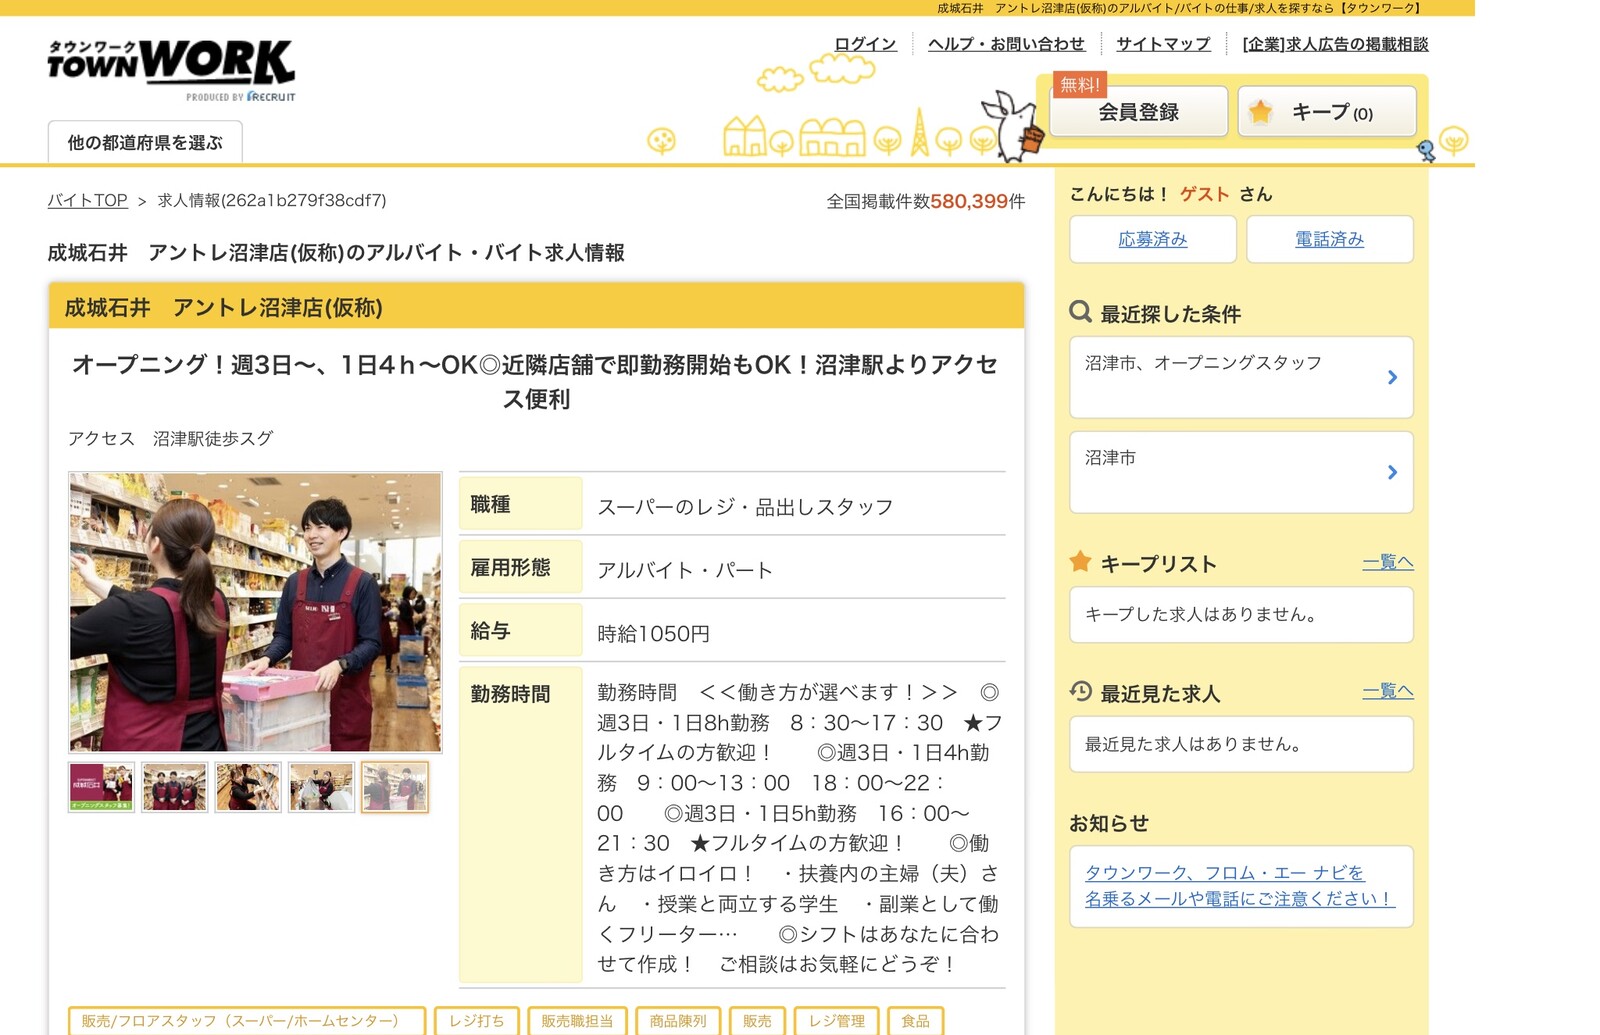
Task: Click the 商品陳列 tag
Action: [x=678, y=1021]
